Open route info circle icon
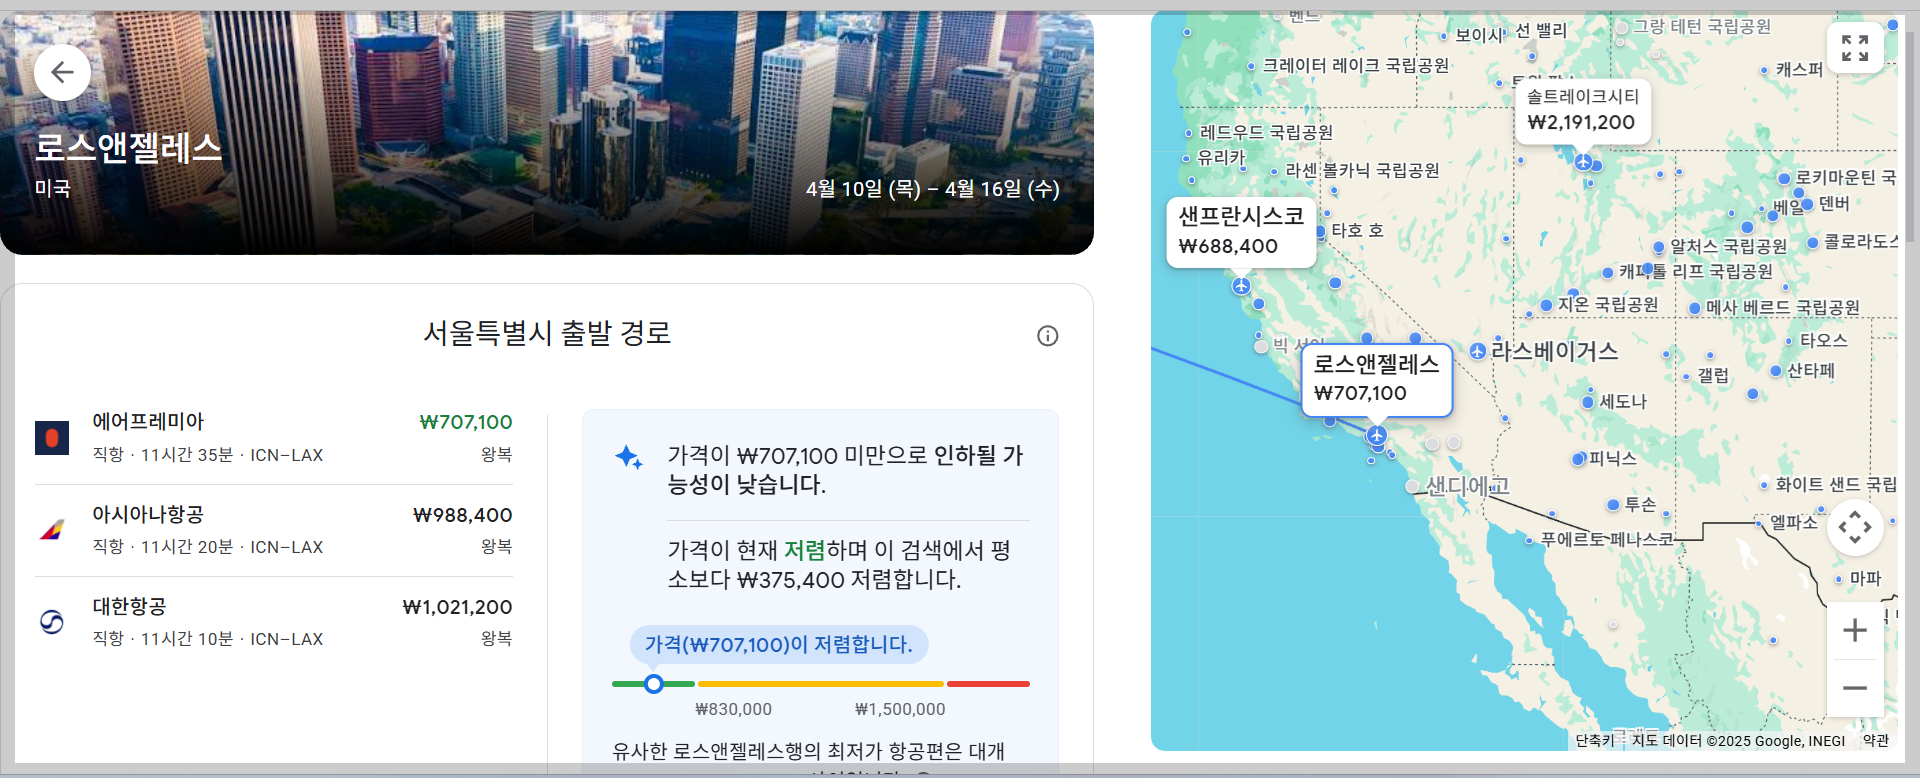1920x778 pixels. pos(1047,336)
